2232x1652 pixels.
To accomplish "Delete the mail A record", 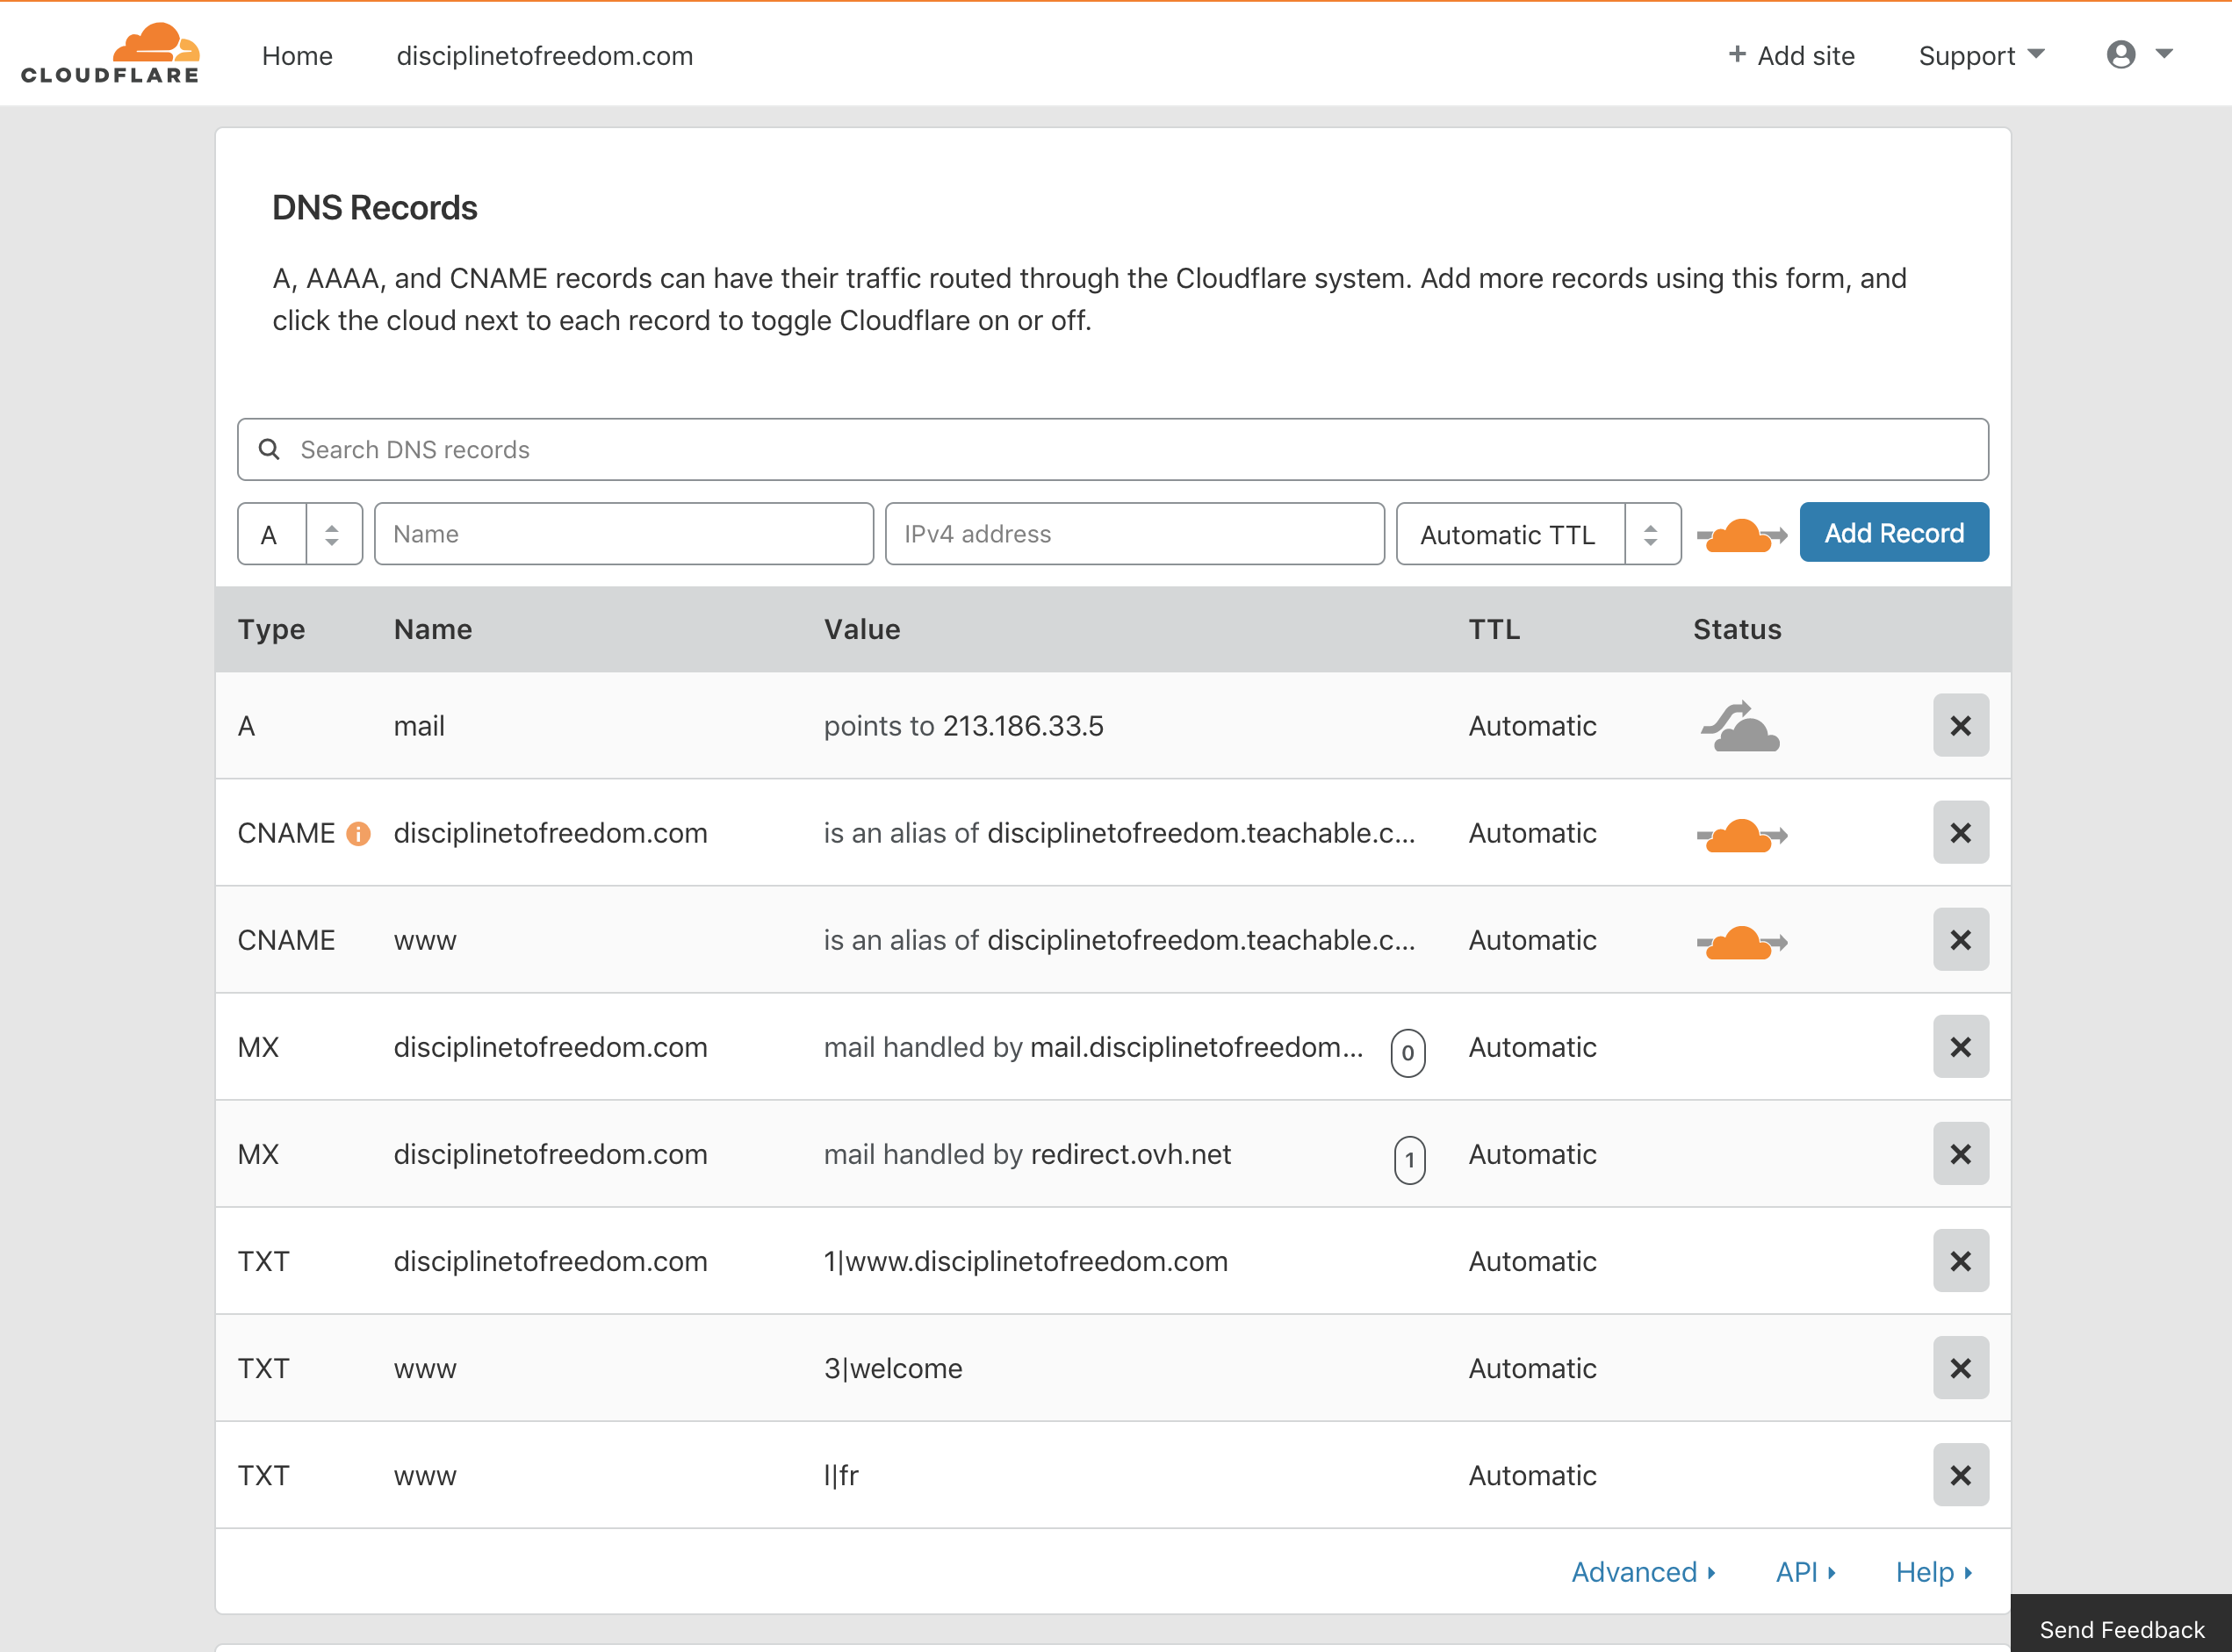I will (1960, 726).
